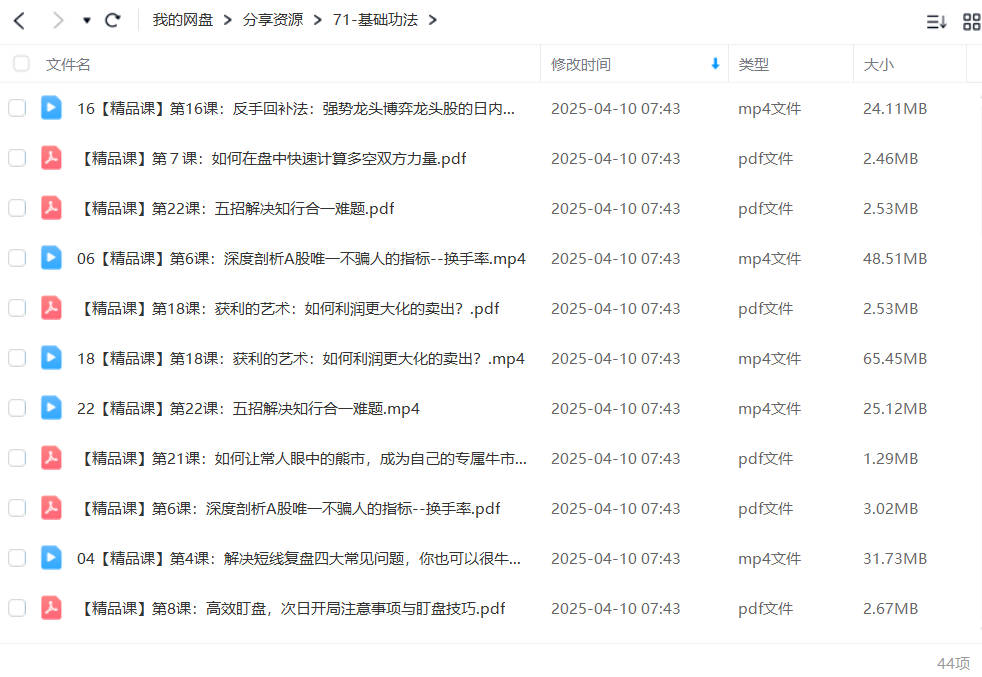This screenshot has height=677, width=982.
Task: Tick the select-all checkbox beside 文件名
Action: [x=21, y=64]
